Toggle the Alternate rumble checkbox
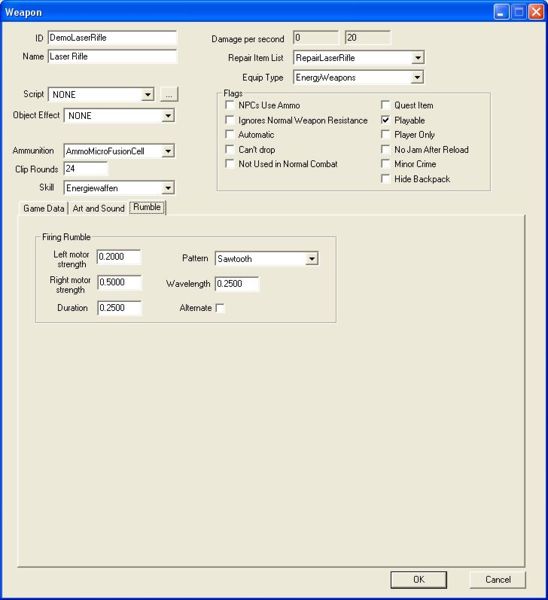The width and height of the screenshot is (548, 600). point(220,308)
